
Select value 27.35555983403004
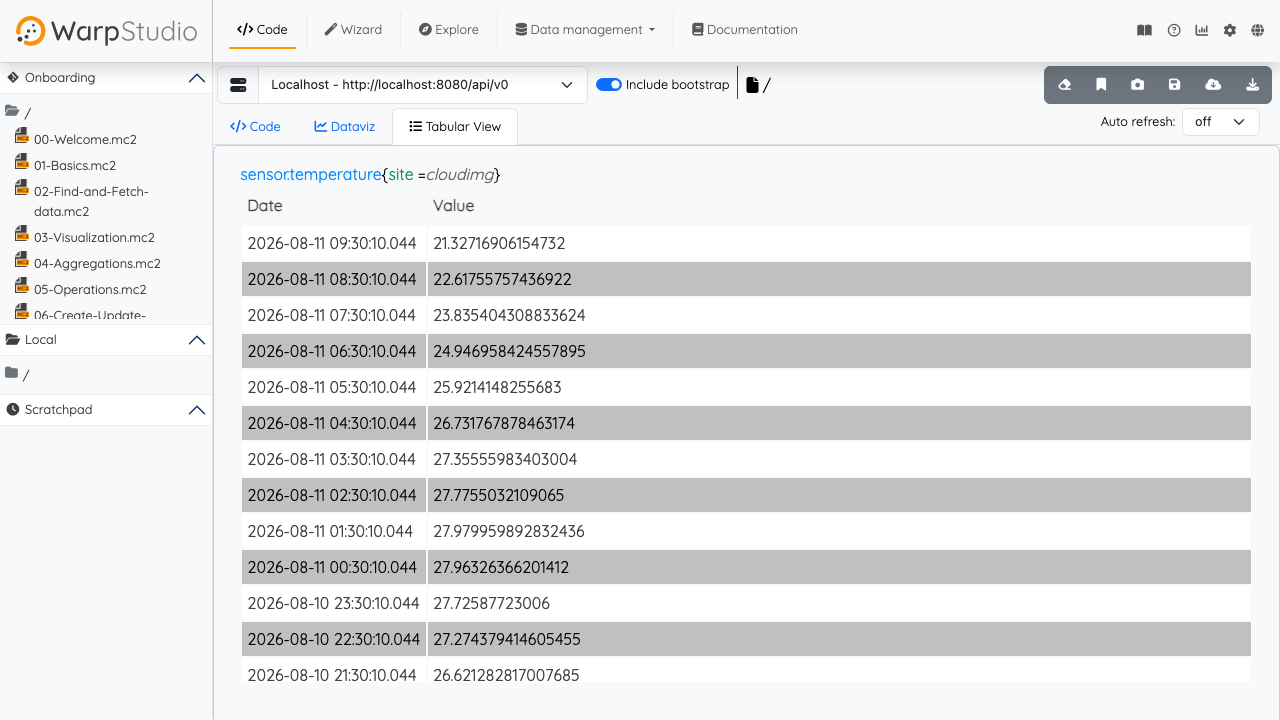(505, 459)
